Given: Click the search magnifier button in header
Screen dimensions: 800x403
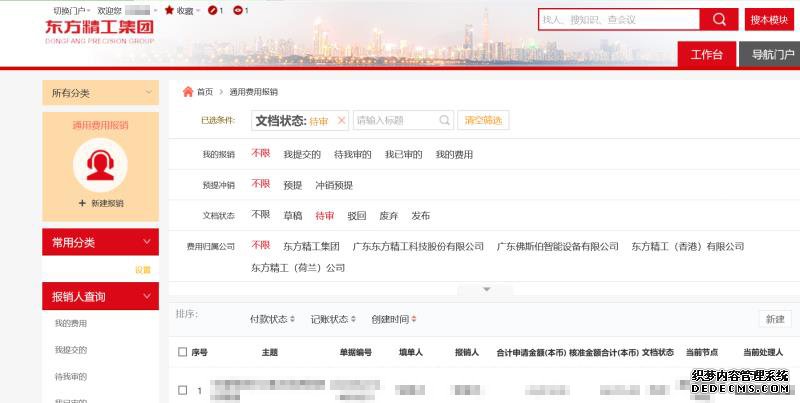Looking at the screenshot, I should coord(719,19).
